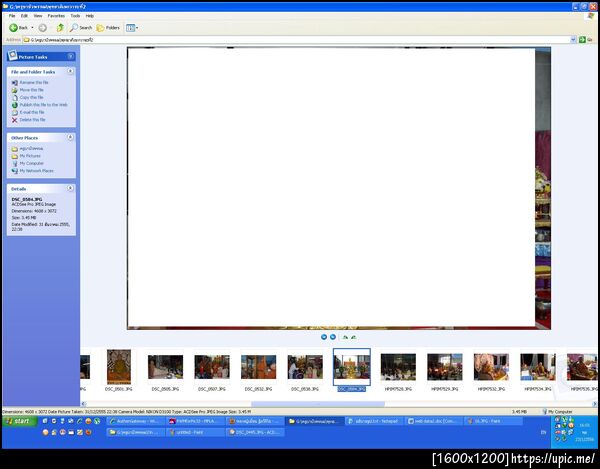Open the Search pane from the toolbar

pyautogui.click(x=81, y=28)
